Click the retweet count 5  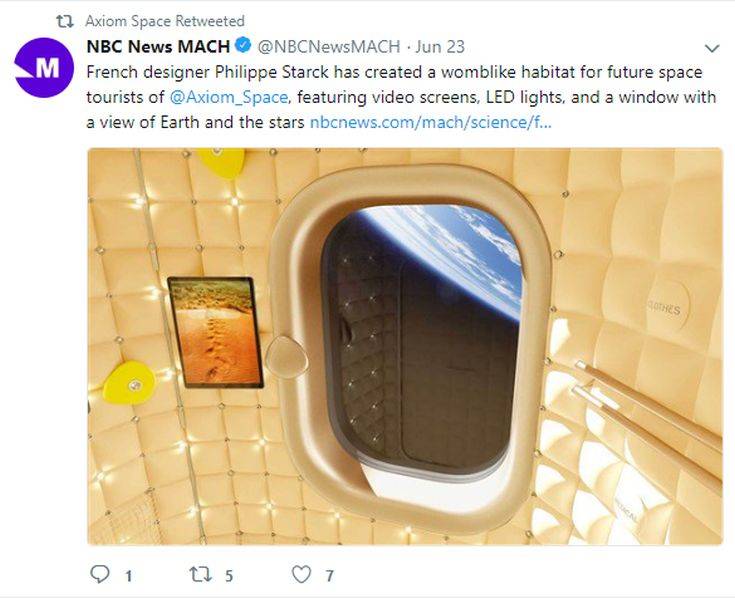click(229, 575)
